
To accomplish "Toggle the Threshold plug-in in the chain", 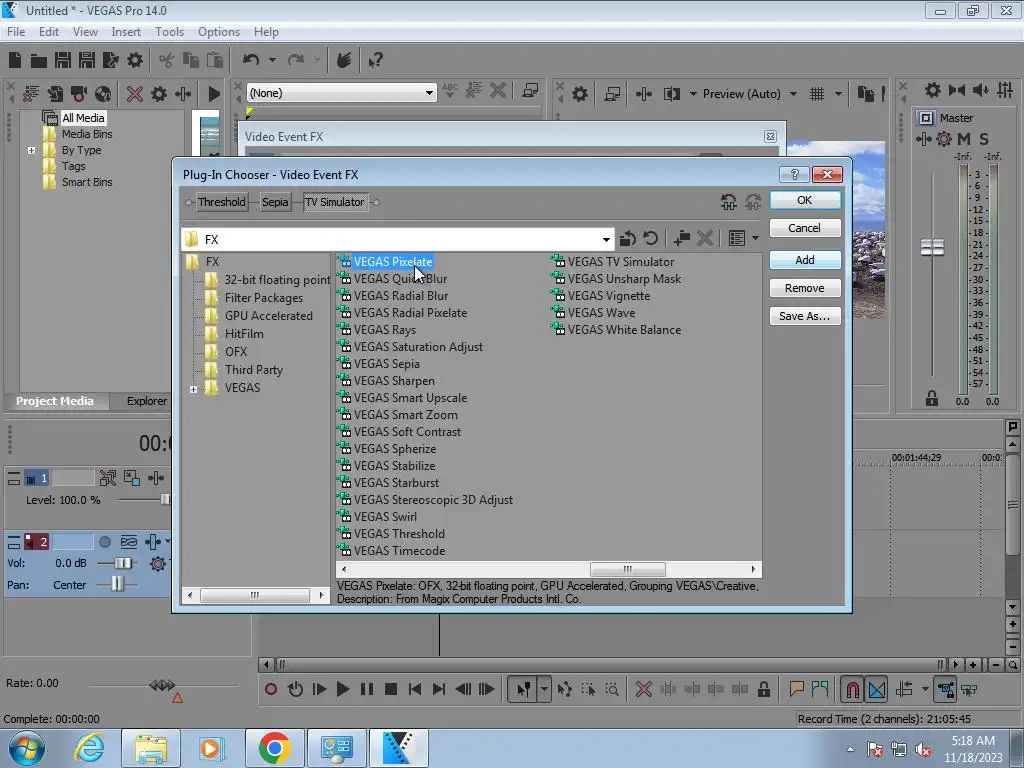I will click(x=221, y=202).
